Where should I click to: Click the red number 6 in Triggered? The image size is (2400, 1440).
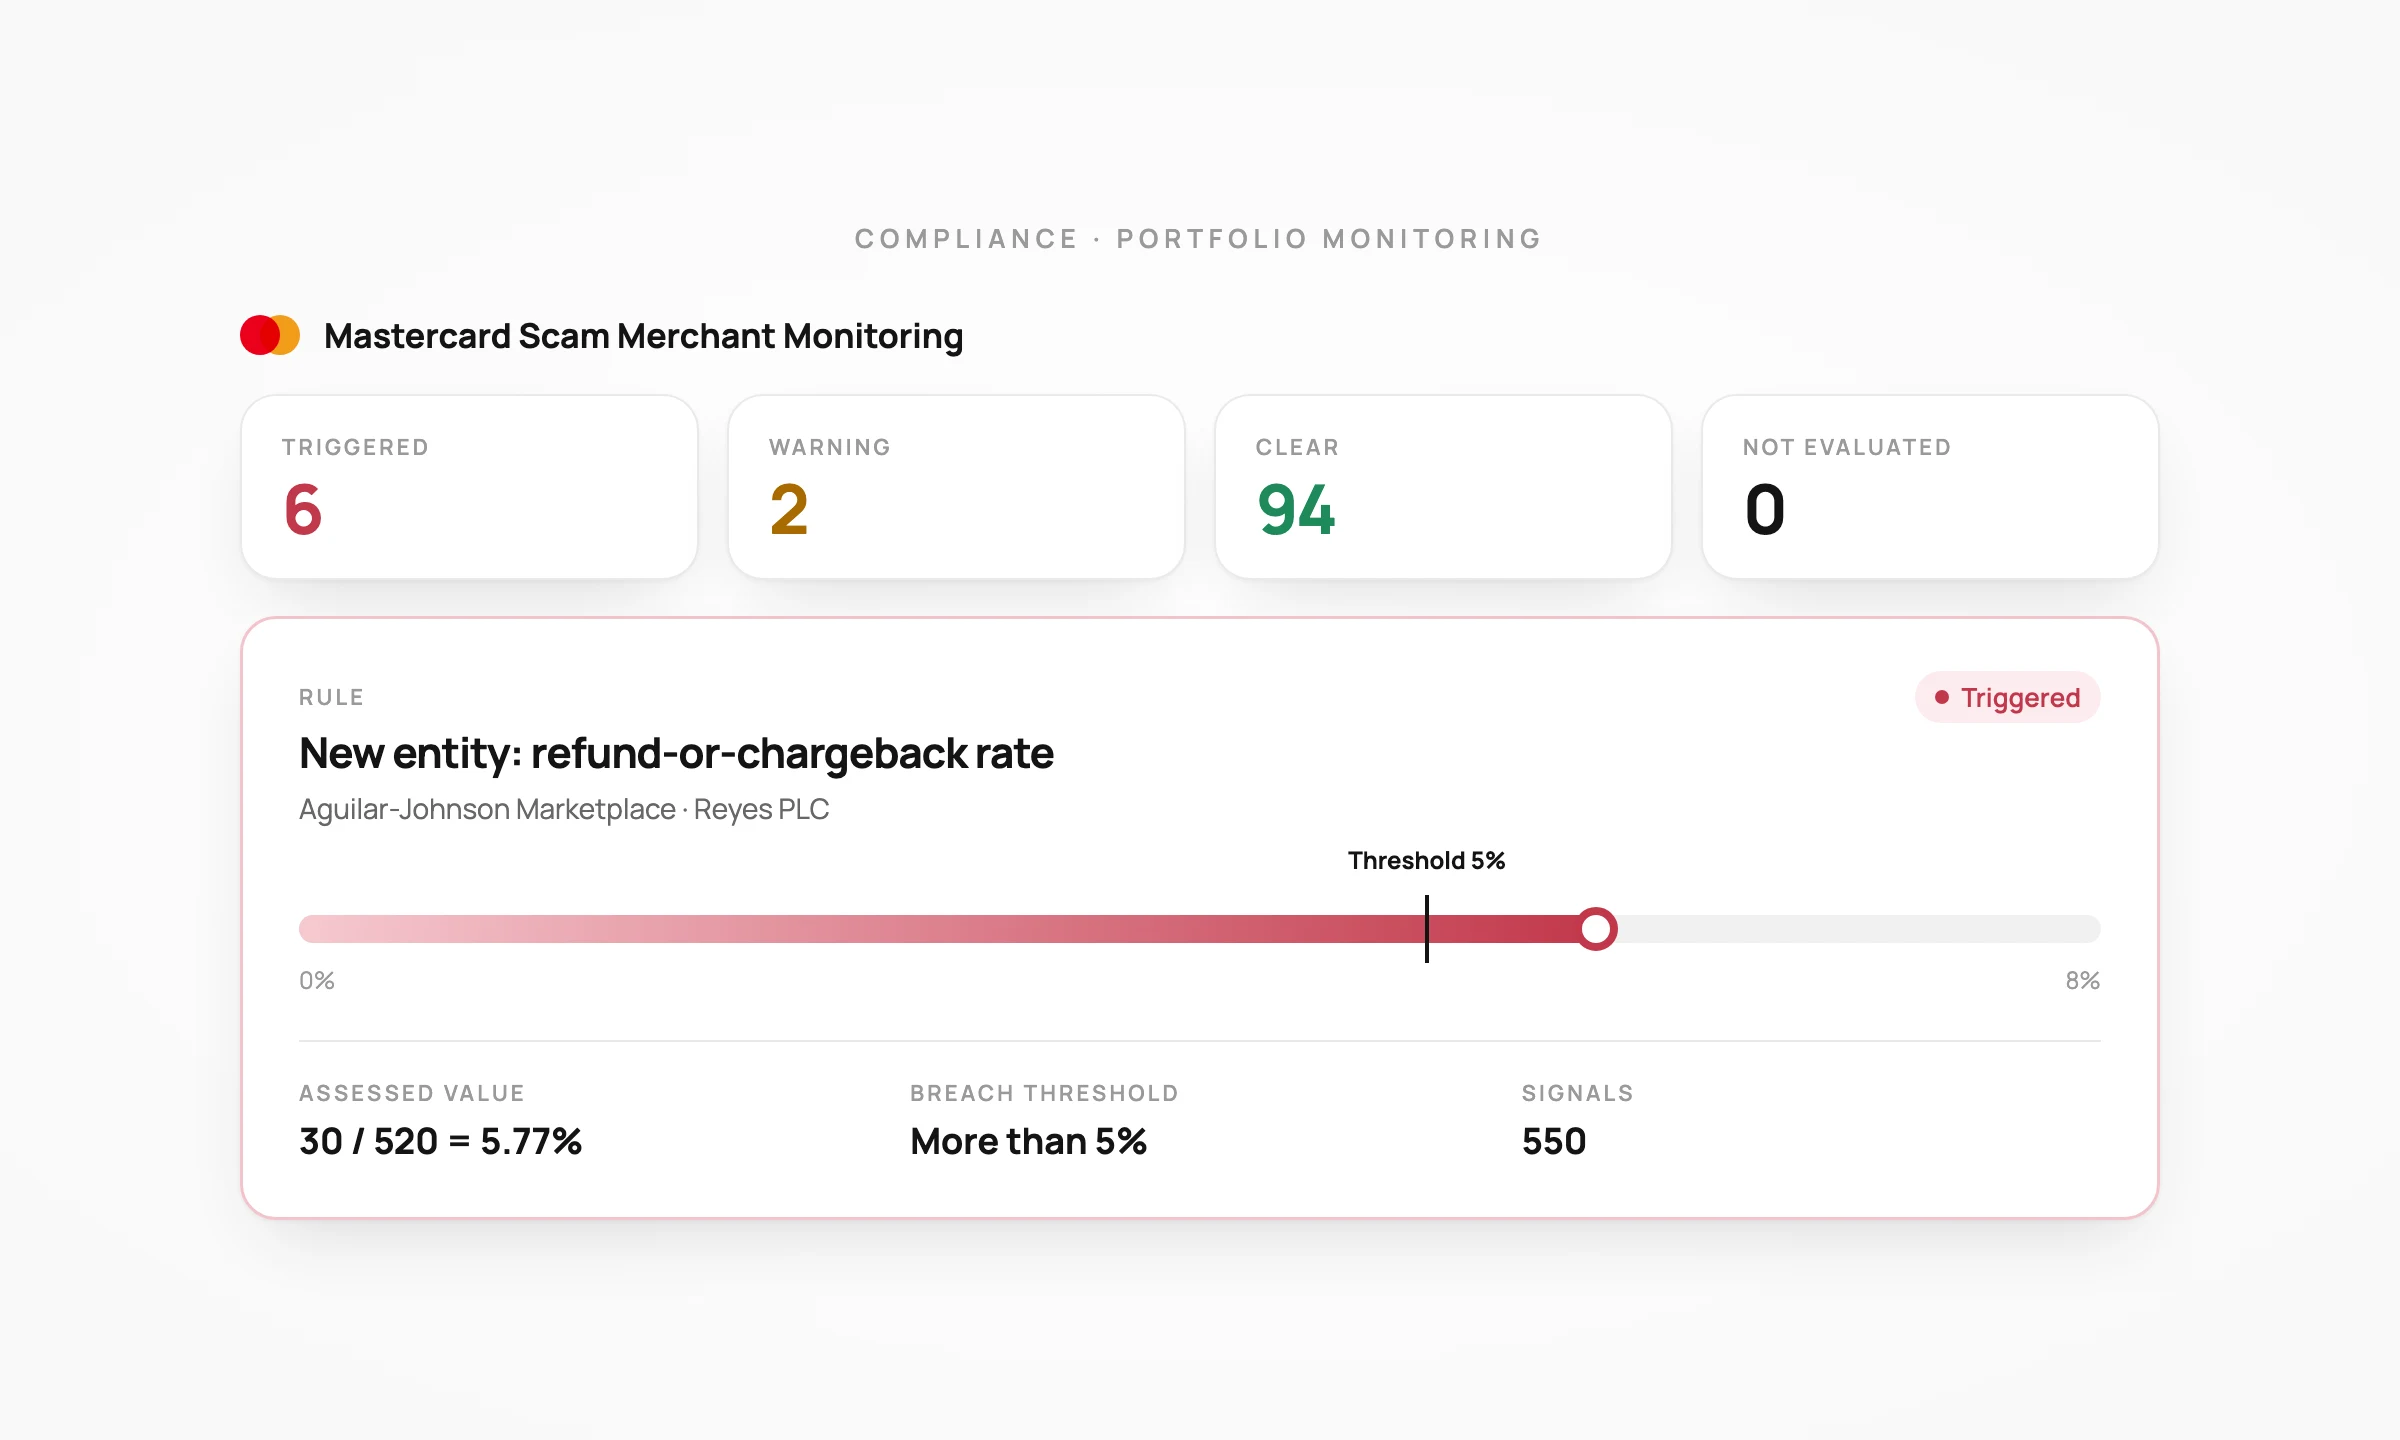303,510
